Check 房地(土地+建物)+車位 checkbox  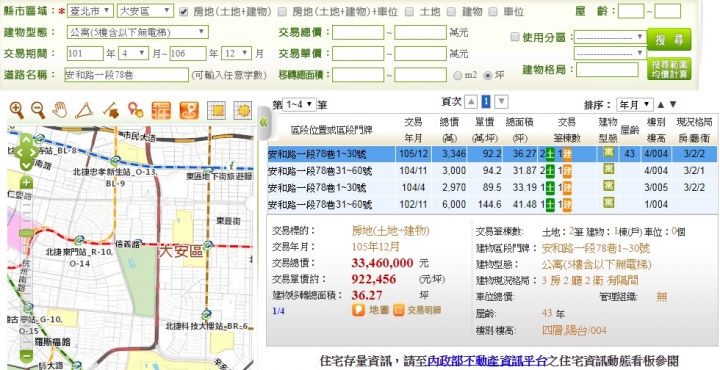(282, 12)
